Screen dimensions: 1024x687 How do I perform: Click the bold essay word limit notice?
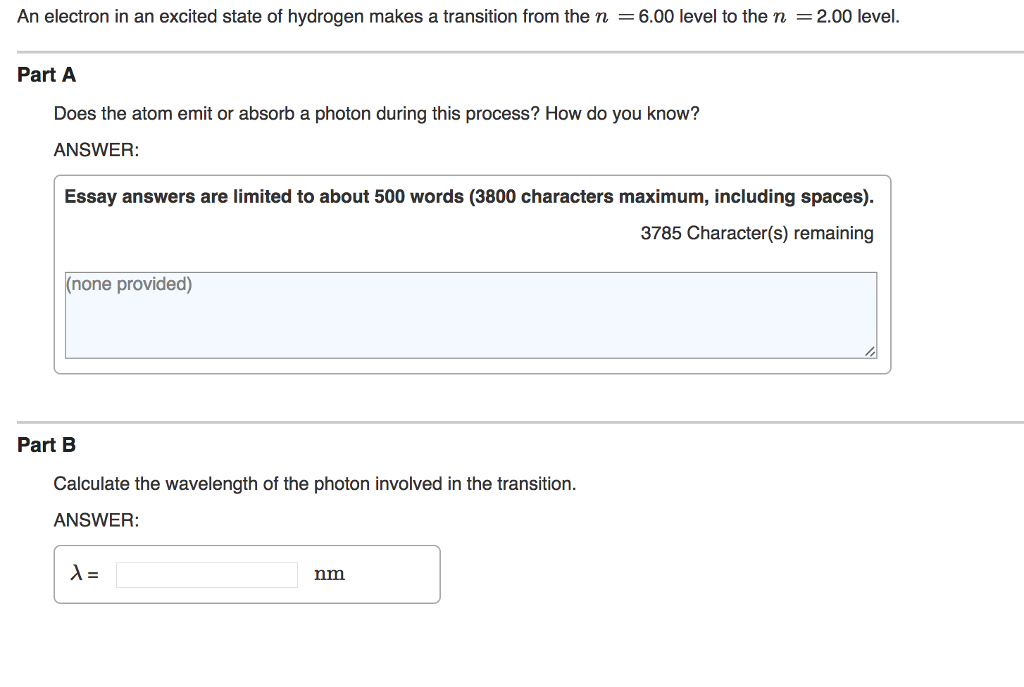(468, 197)
